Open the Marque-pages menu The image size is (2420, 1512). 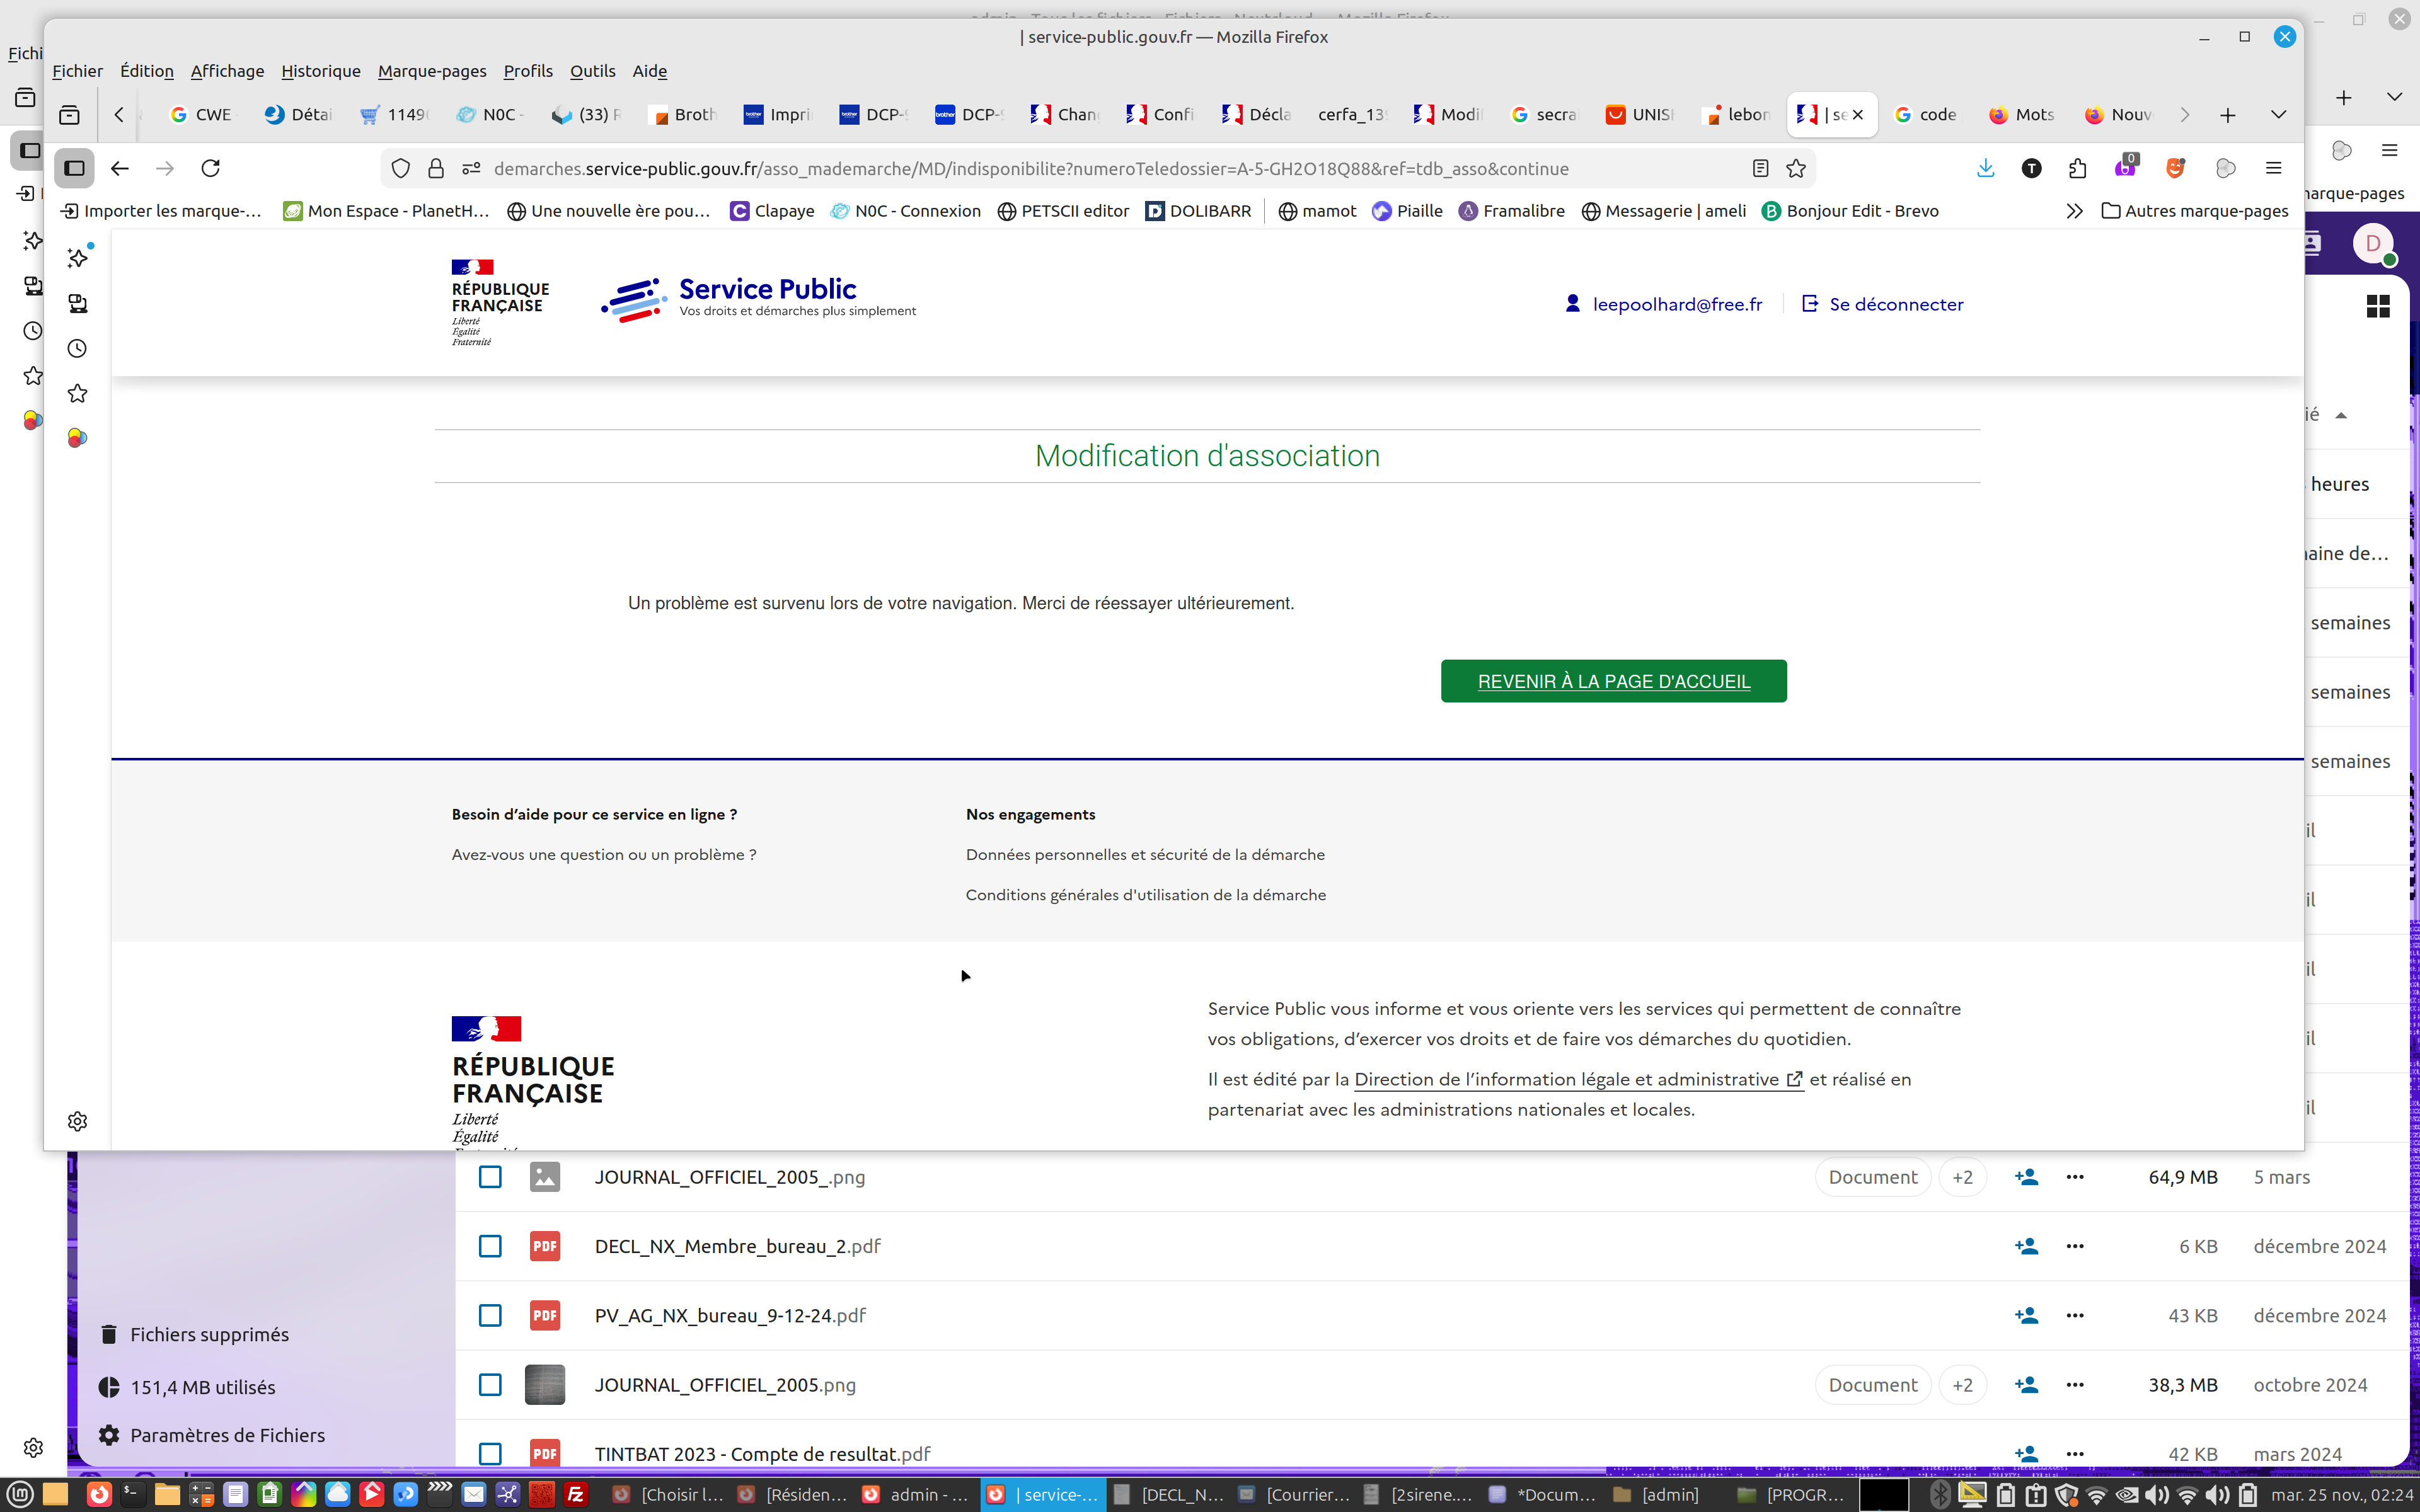pyautogui.click(x=431, y=71)
